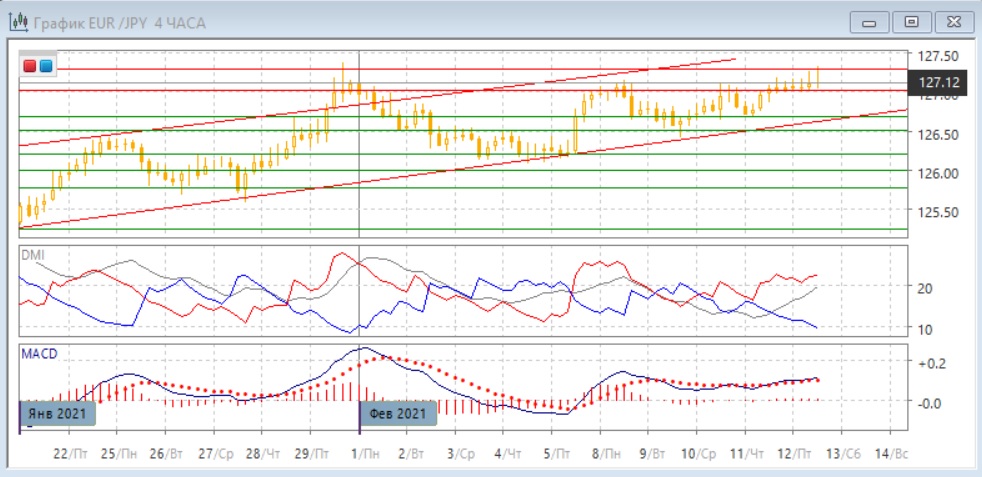The height and width of the screenshot is (477, 982).
Task: Click the 20 level on DMI scale
Action: (x=926, y=288)
